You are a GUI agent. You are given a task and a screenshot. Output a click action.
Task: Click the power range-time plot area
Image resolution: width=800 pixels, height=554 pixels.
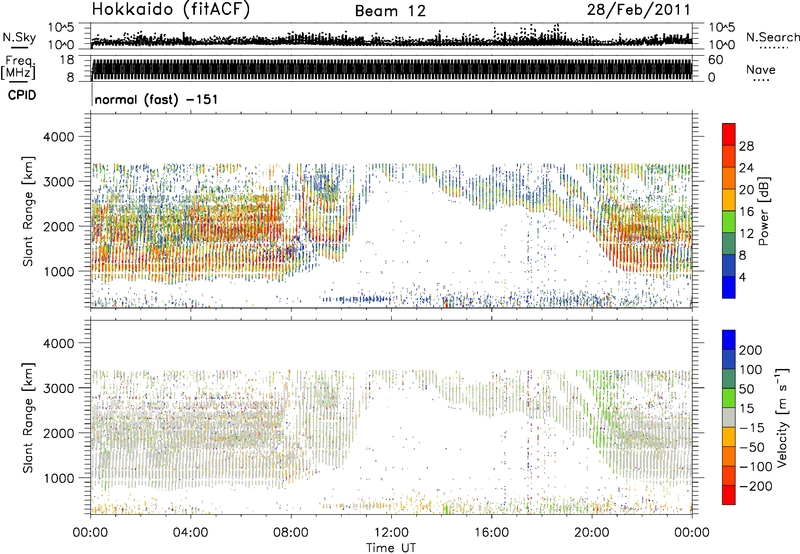tap(391, 211)
